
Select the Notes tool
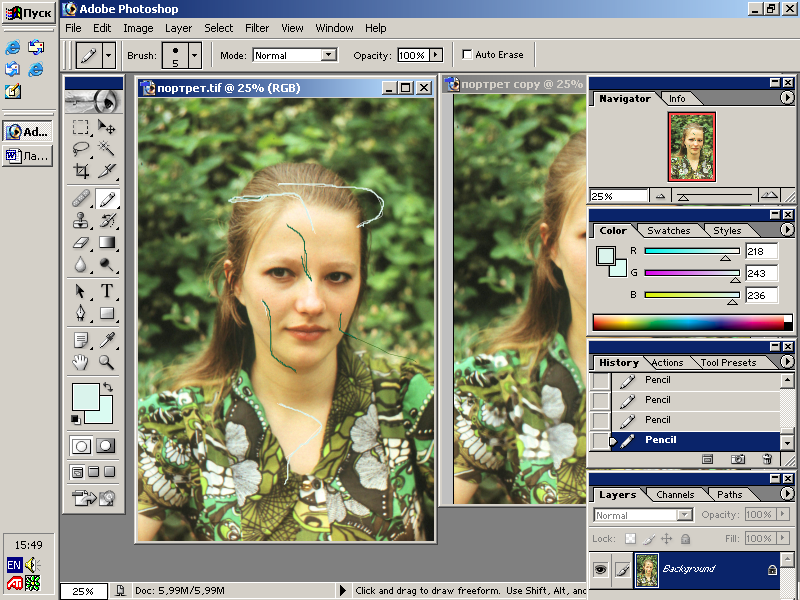pos(81,340)
